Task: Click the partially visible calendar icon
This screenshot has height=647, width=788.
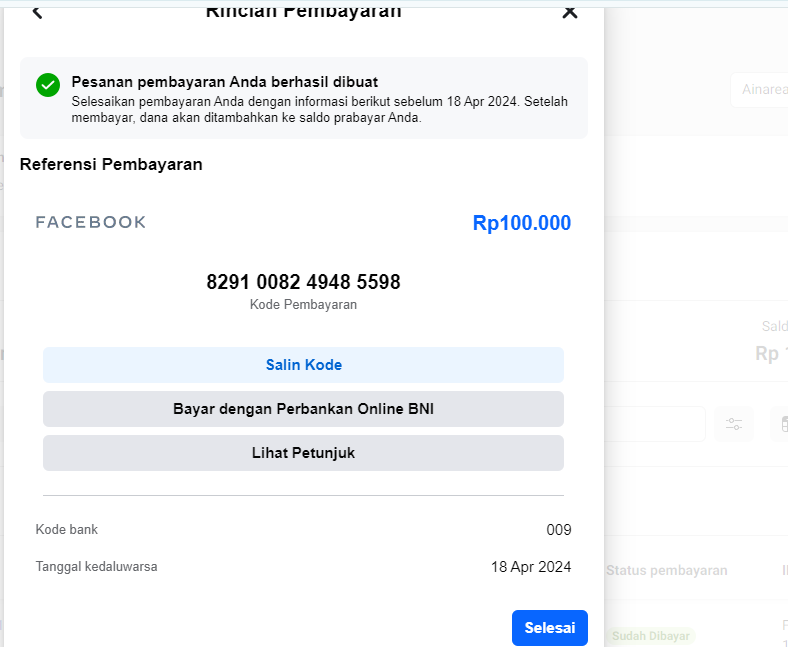Action: 780,424
